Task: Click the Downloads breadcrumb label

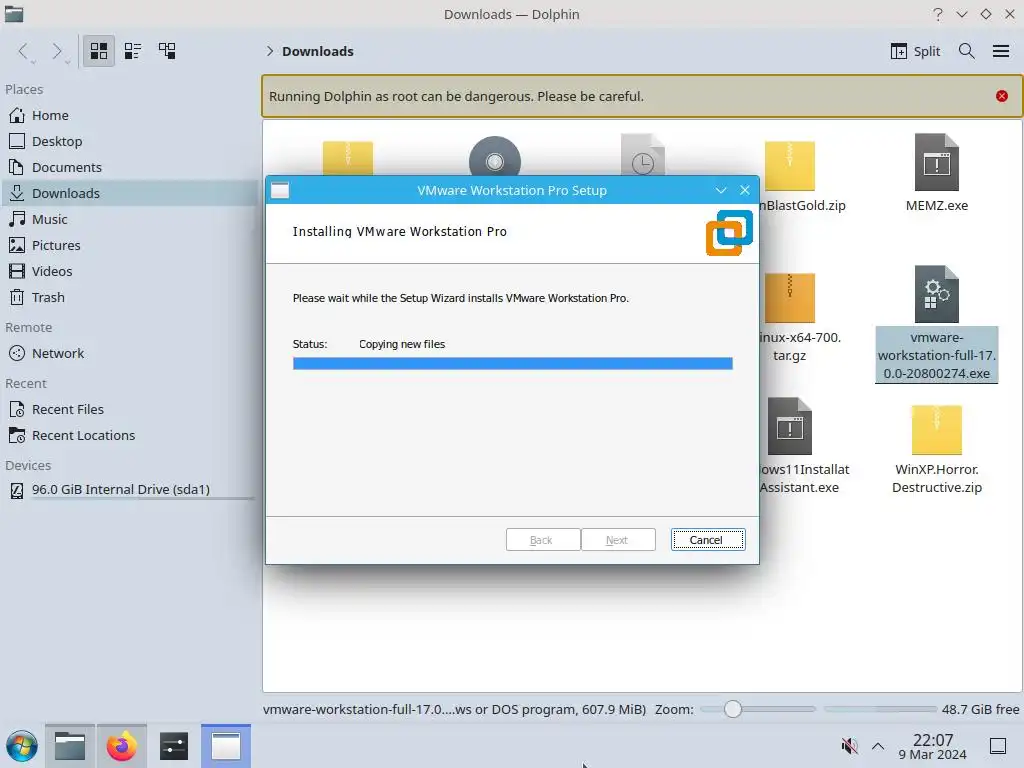Action: [x=318, y=51]
